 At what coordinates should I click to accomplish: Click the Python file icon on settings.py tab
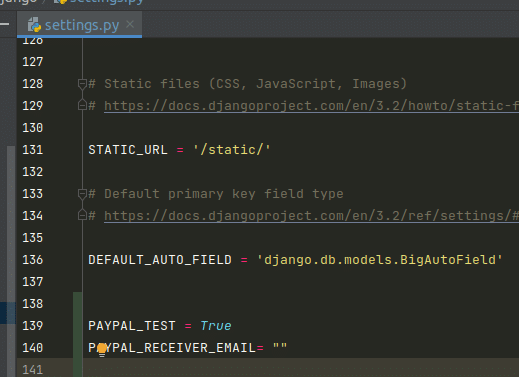pyautogui.click(x=34, y=25)
